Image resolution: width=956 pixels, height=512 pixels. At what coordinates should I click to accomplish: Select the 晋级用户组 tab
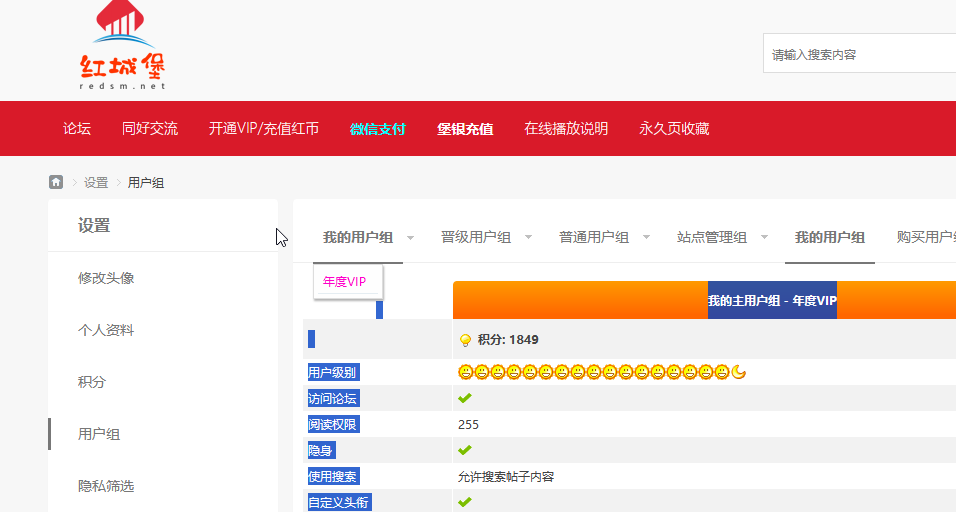click(x=476, y=237)
